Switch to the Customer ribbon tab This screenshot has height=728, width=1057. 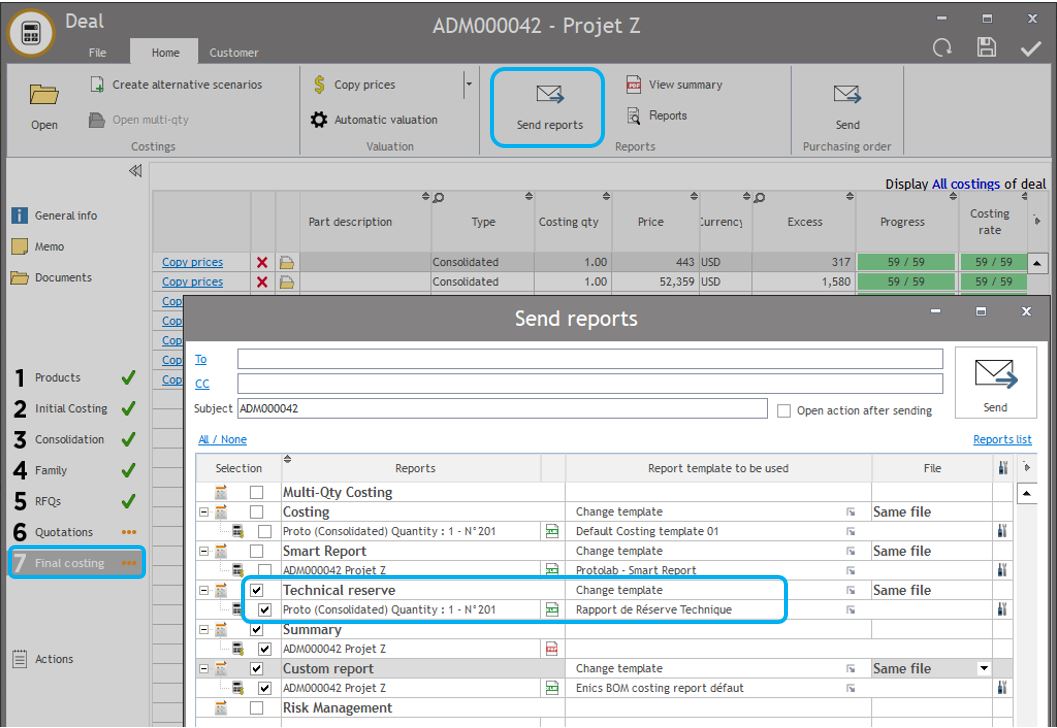(x=234, y=52)
